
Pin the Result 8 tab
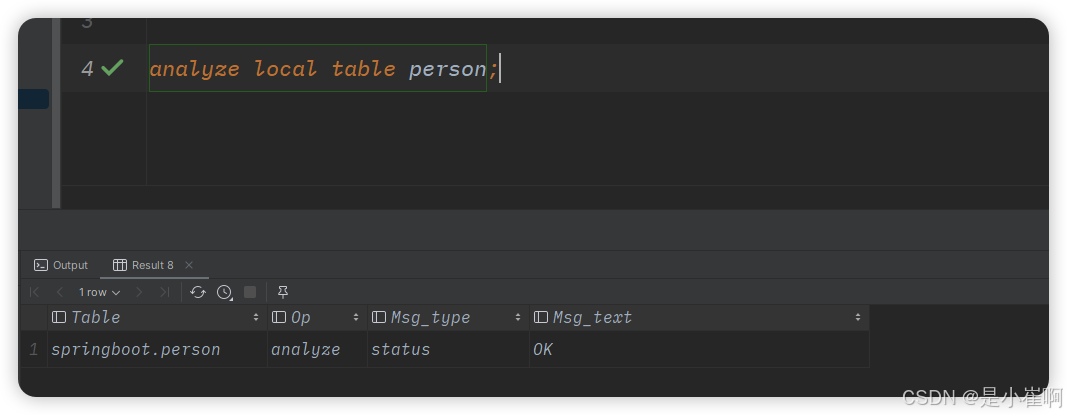coord(283,292)
